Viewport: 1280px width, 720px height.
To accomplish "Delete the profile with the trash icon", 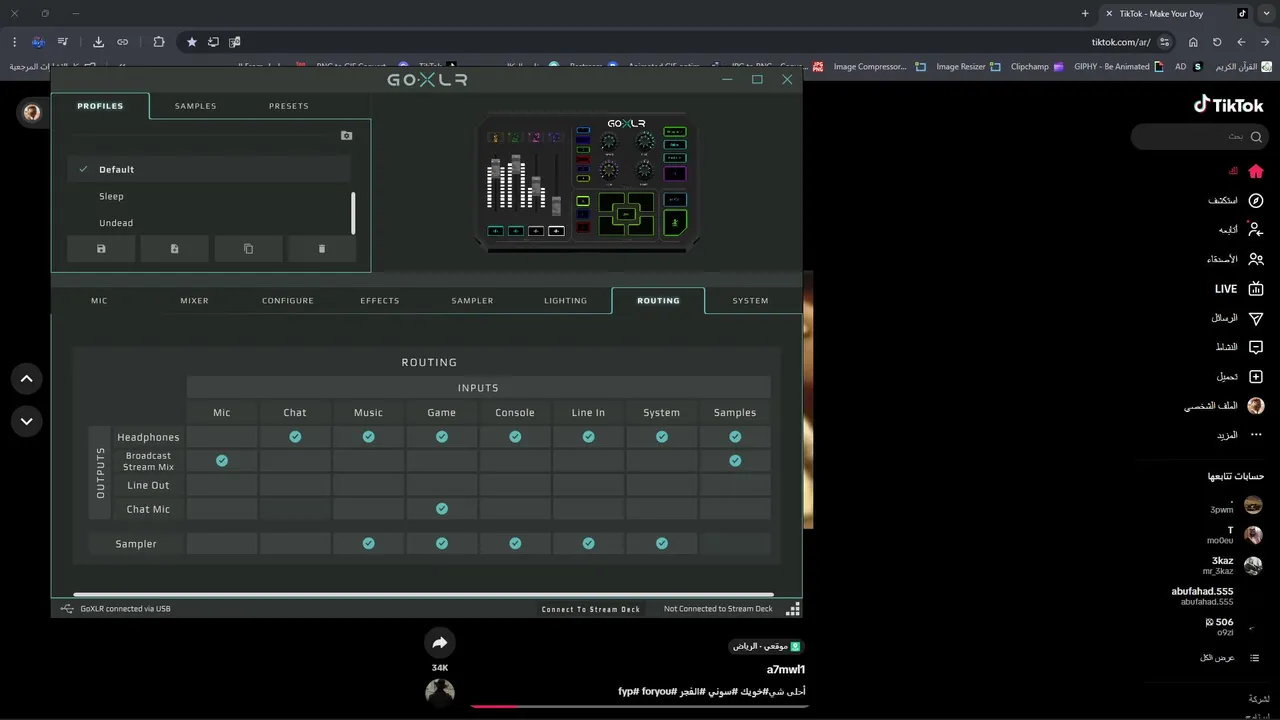I will pos(322,249).
